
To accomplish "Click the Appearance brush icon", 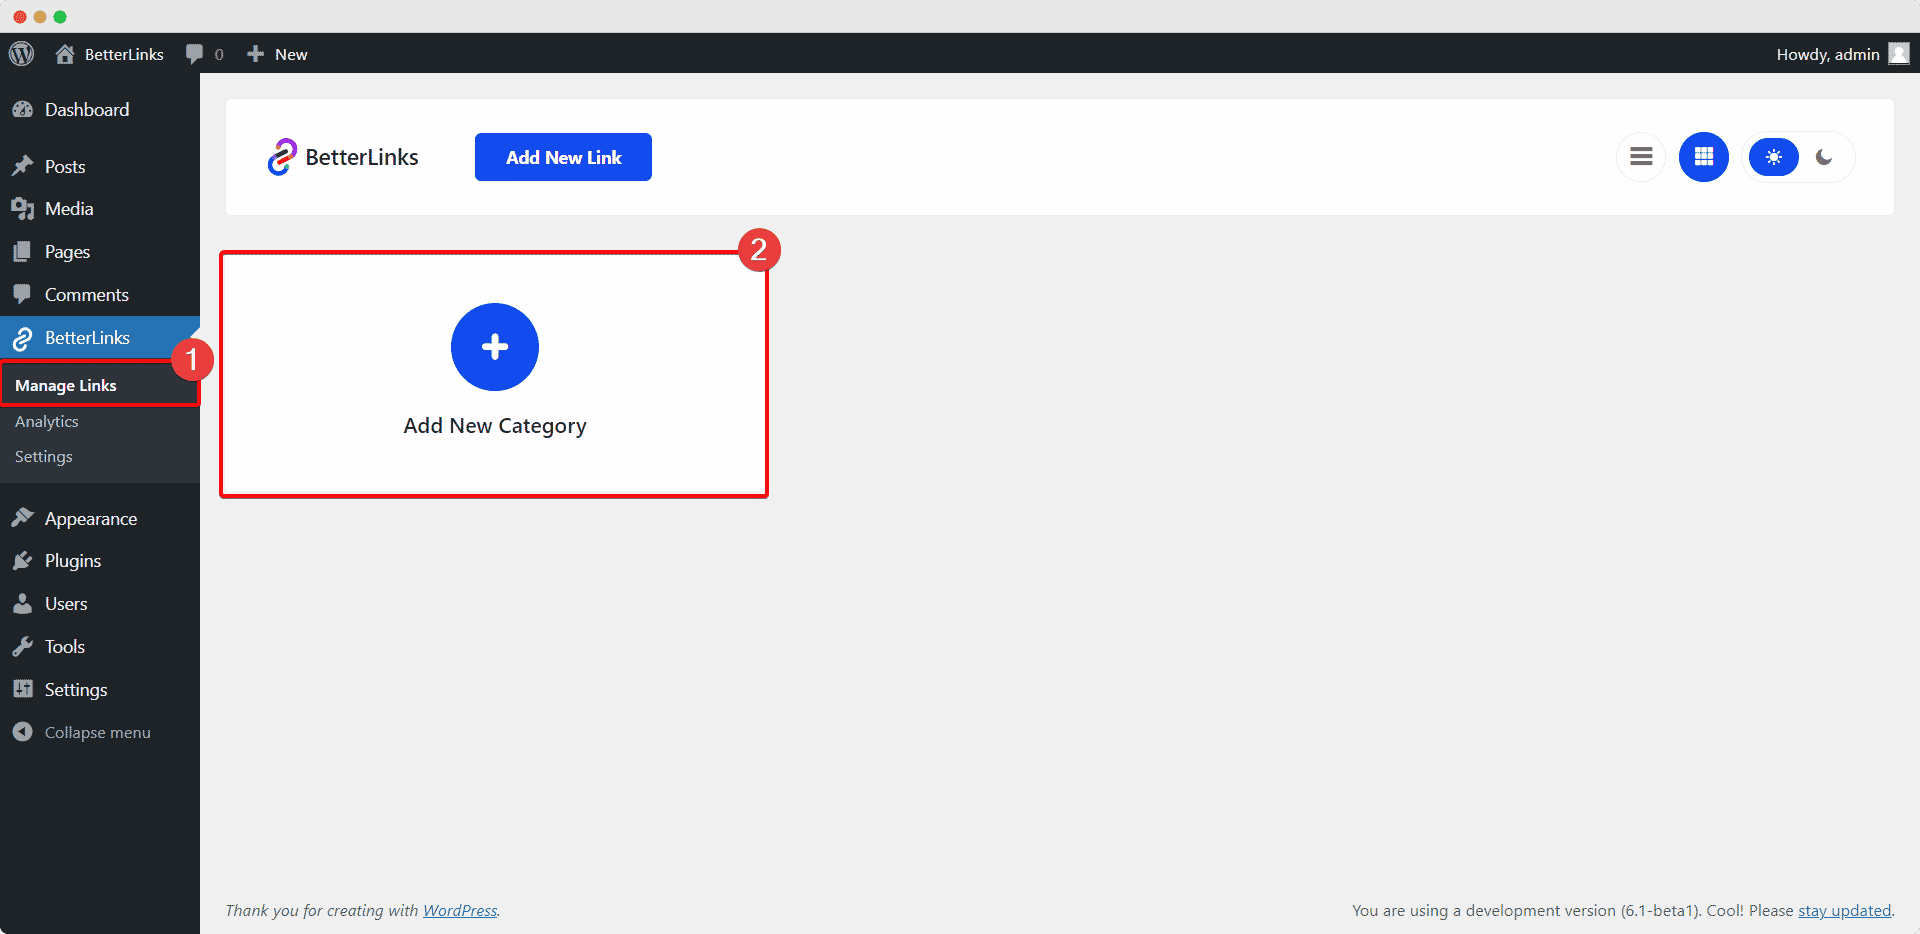I will 23,518.
